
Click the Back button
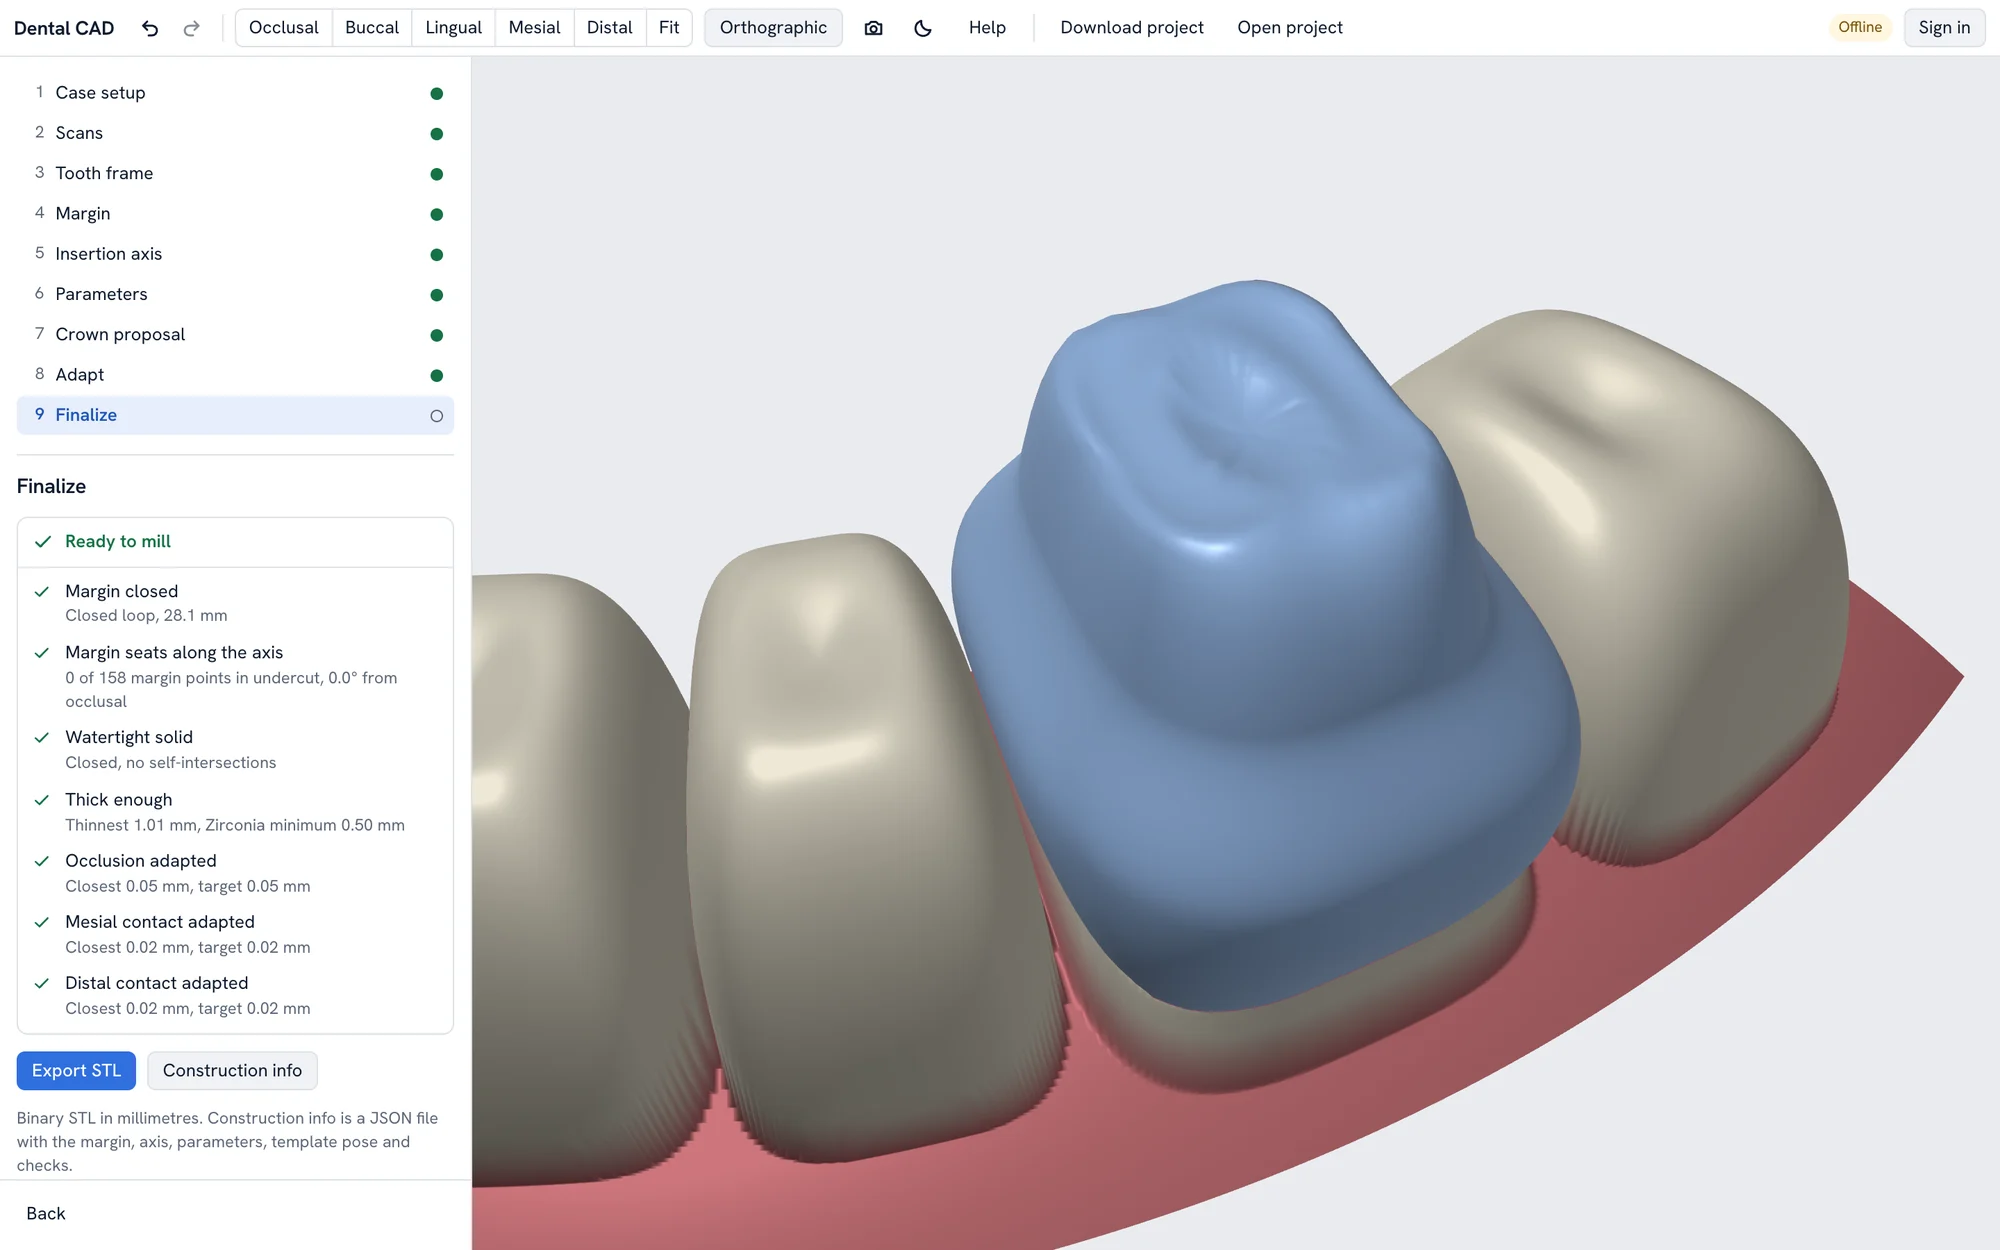tap(46, 1214)
